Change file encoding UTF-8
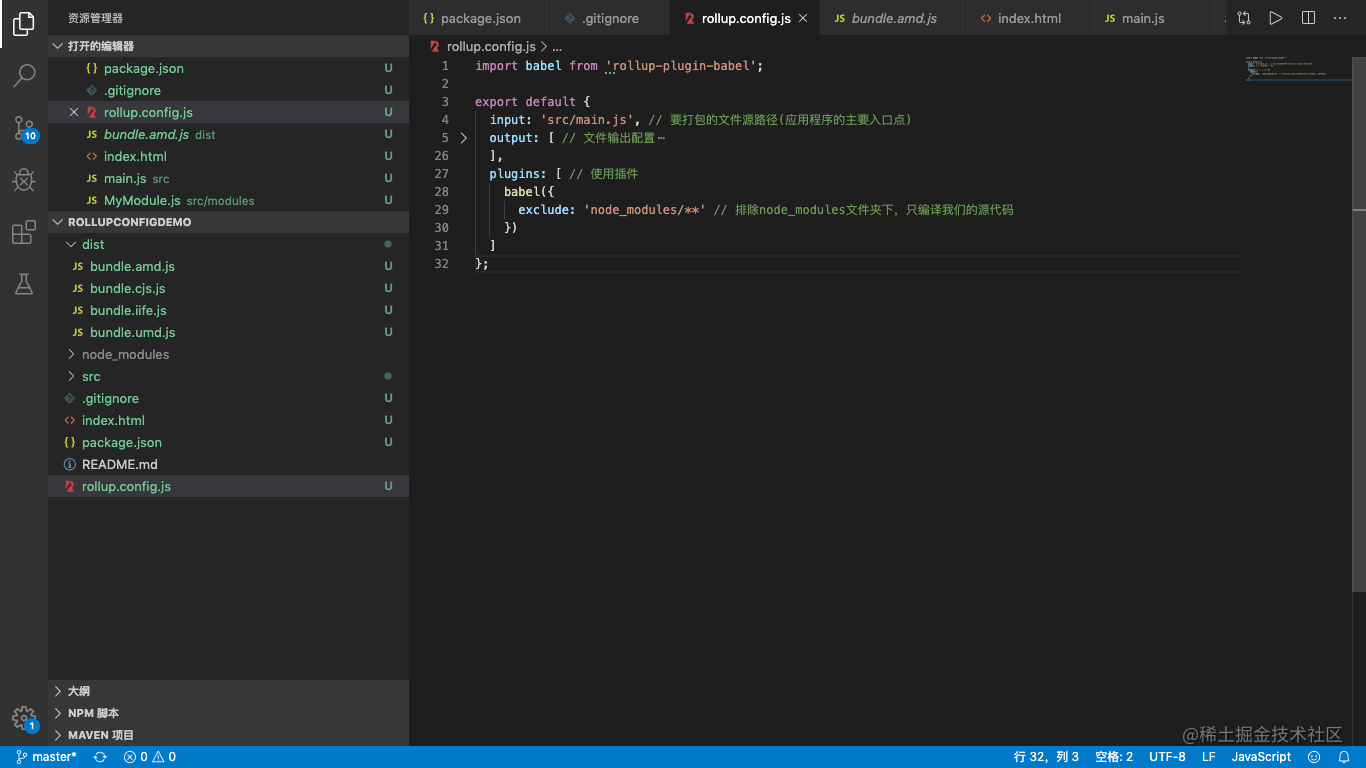 tap(1167, 757)
